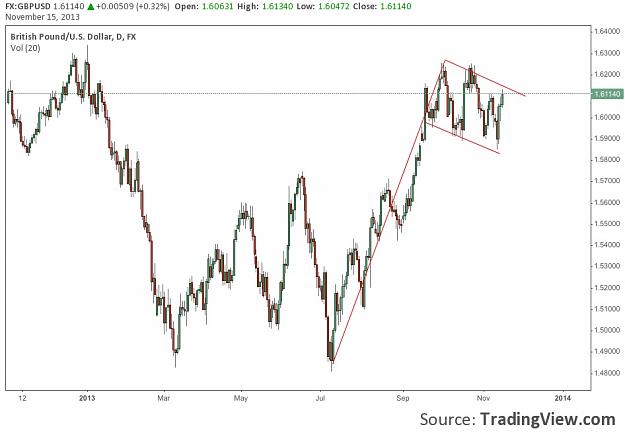Click the Nov time axis label
The width and height of the screenshot is (625, 437).
click(x=483, y=398)
